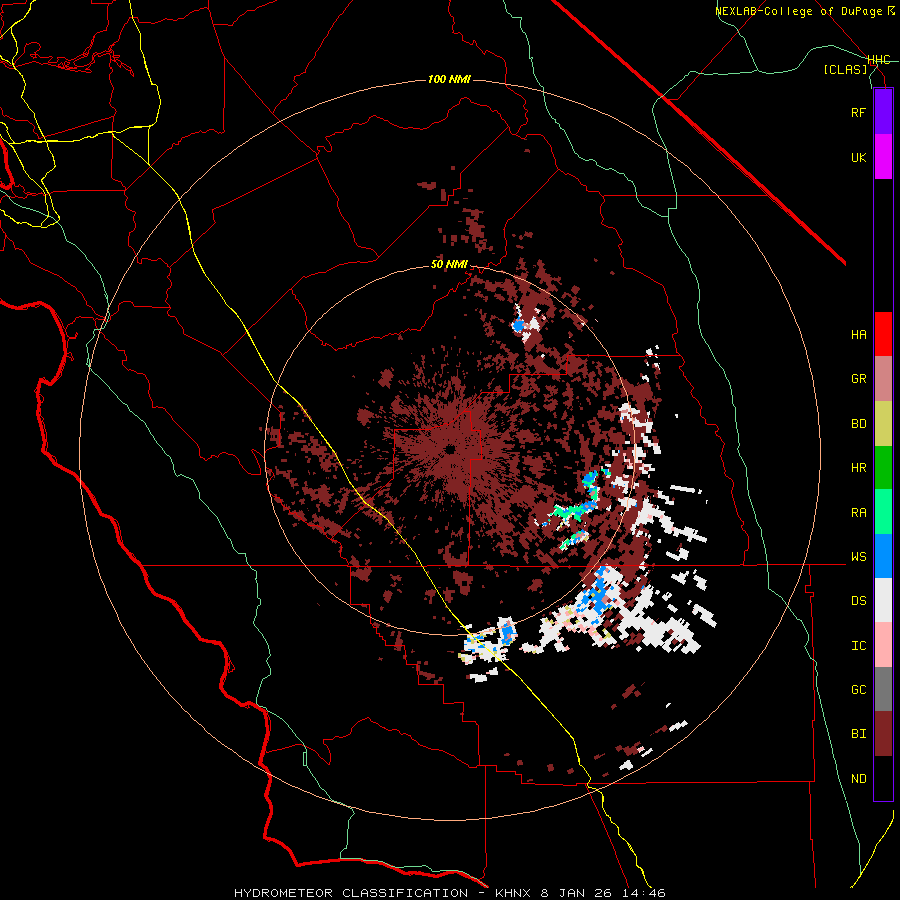
Task: Click the DS white legend swatch
Action: tap(883, 600)
